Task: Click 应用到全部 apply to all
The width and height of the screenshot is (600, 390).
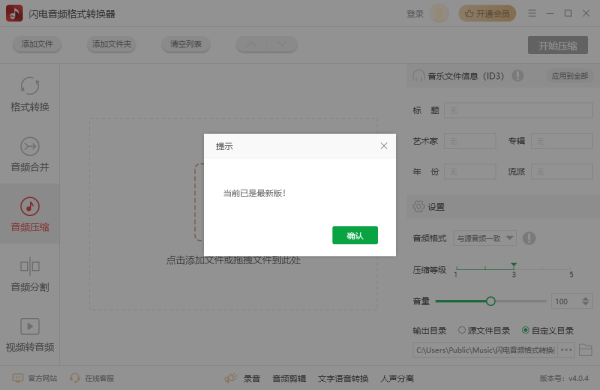Action: point(569,76)
